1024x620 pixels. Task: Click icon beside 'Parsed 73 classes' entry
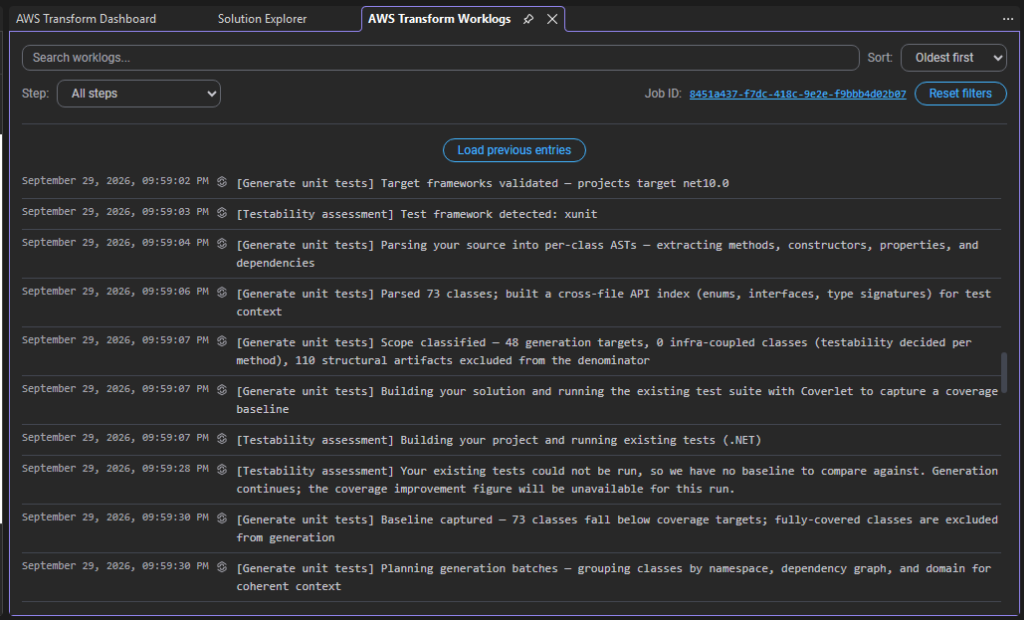pyautogui.click(x=222, y=292)
